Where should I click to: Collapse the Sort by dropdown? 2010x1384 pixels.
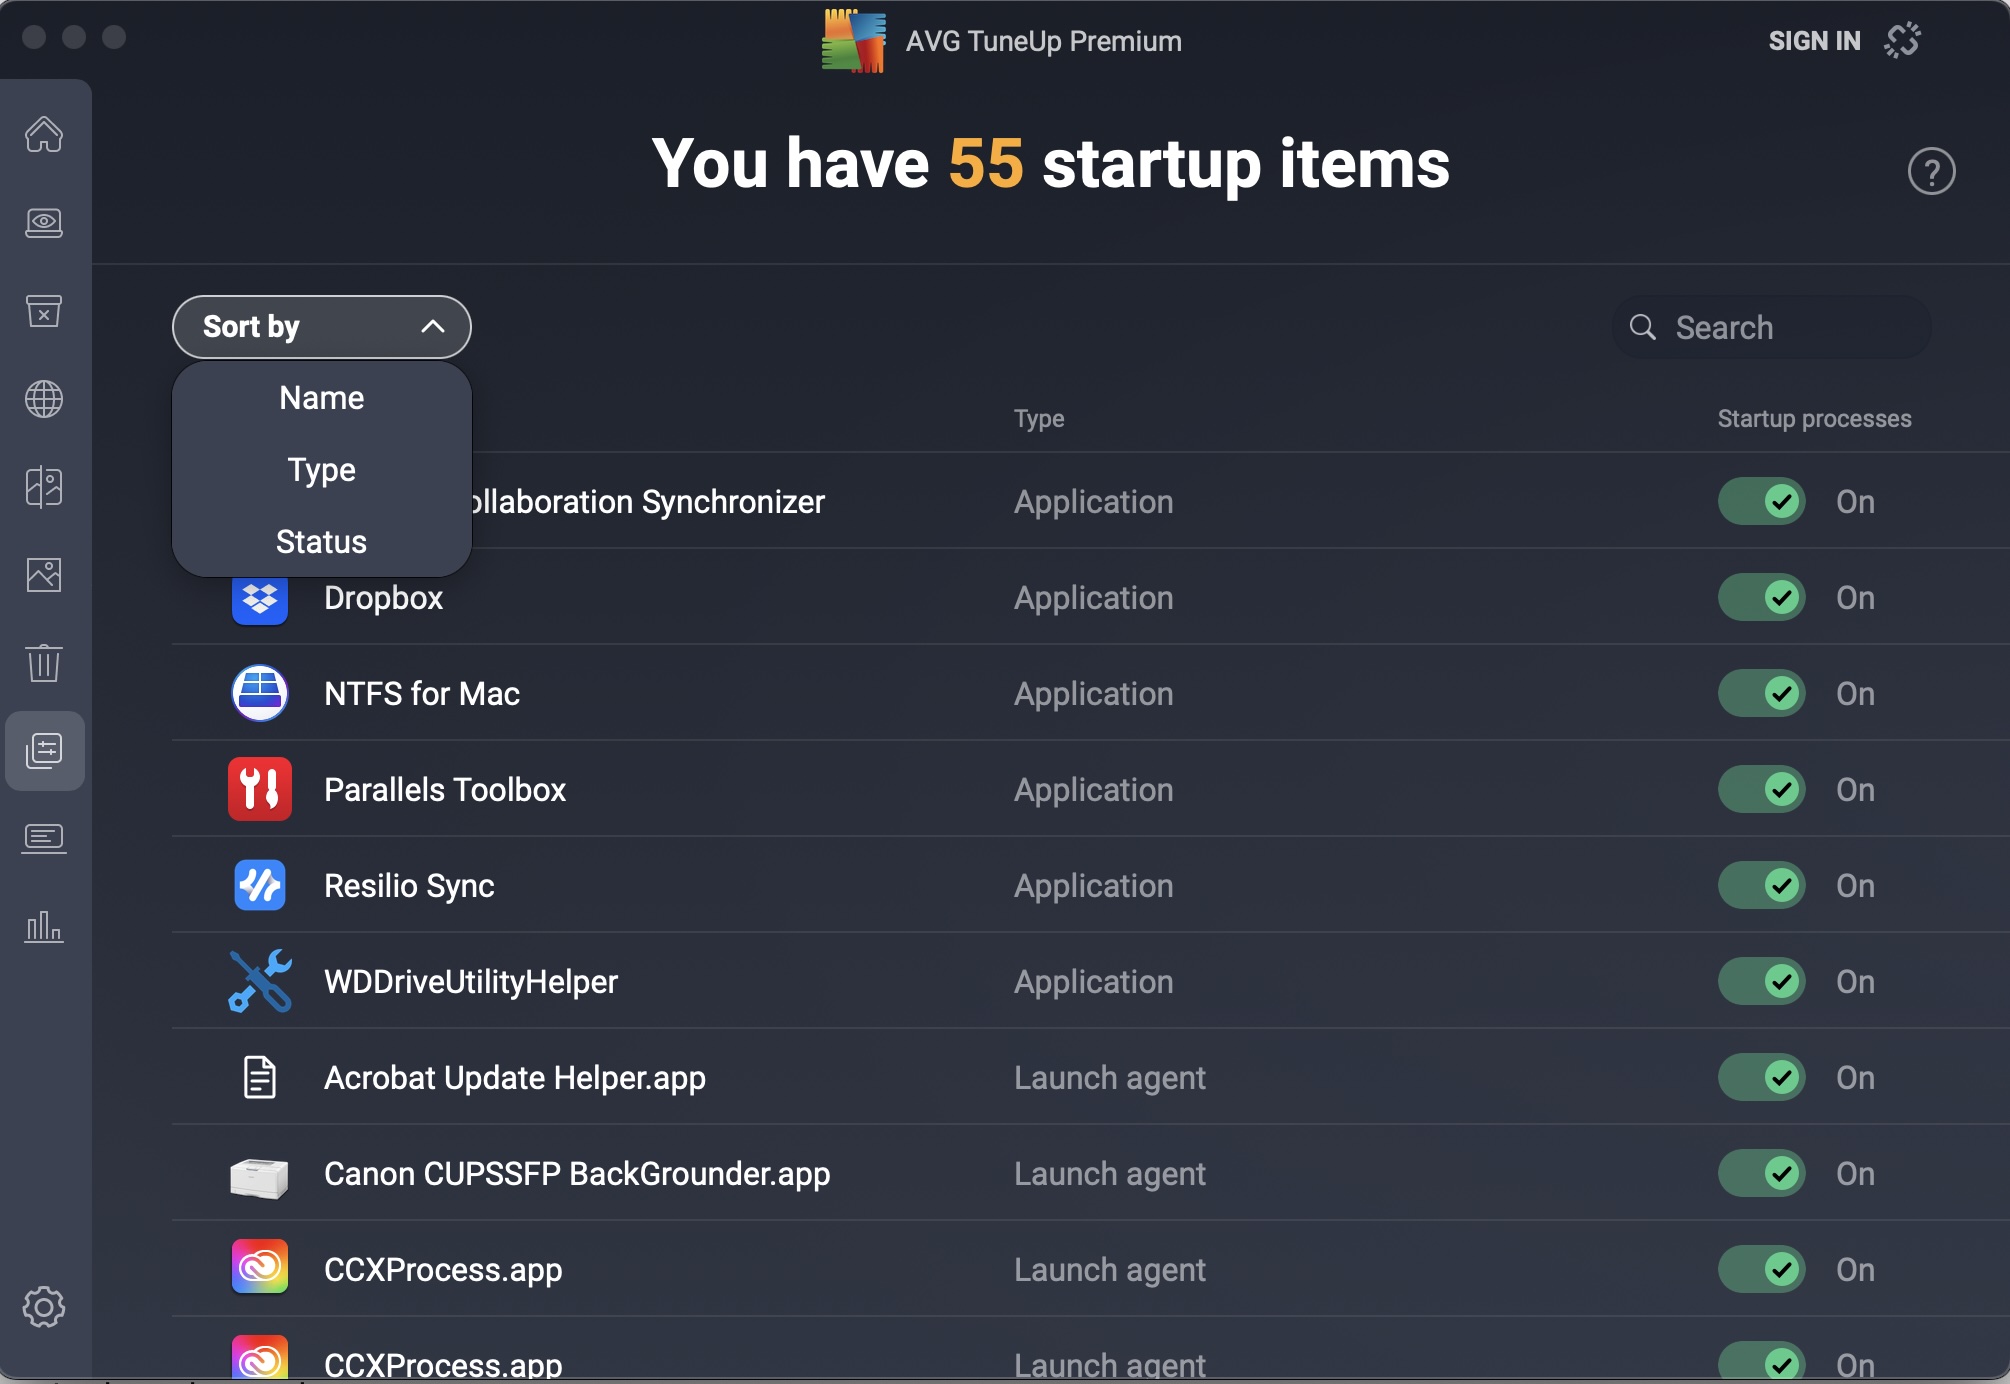[321, 326]
